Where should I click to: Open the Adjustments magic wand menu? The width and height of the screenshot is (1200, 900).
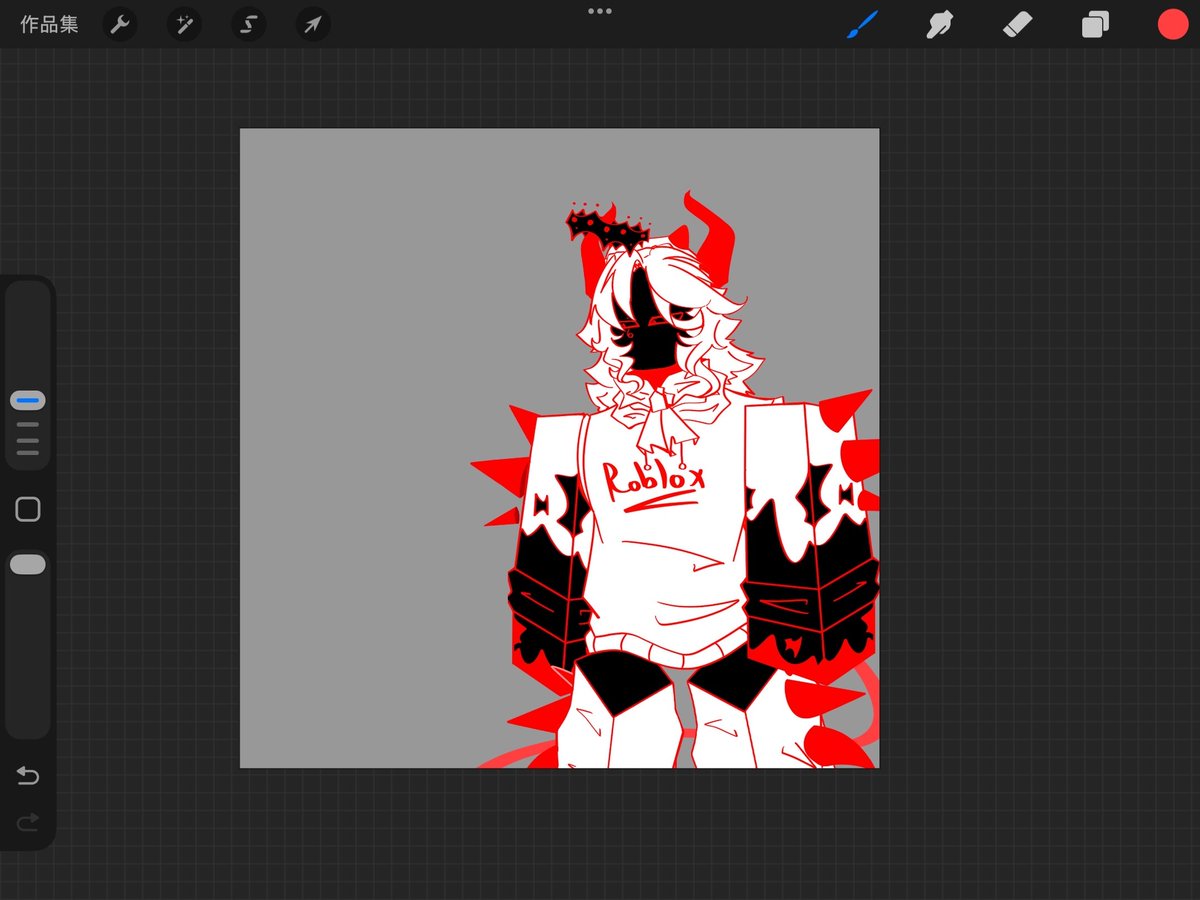point(184,25)
